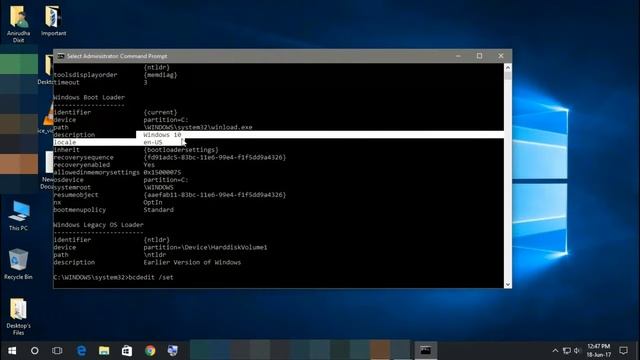Screen dimensions: 640x360
Task: Click the bootmenupolicy 'Standard' value
Action: [x=158, y=210]
